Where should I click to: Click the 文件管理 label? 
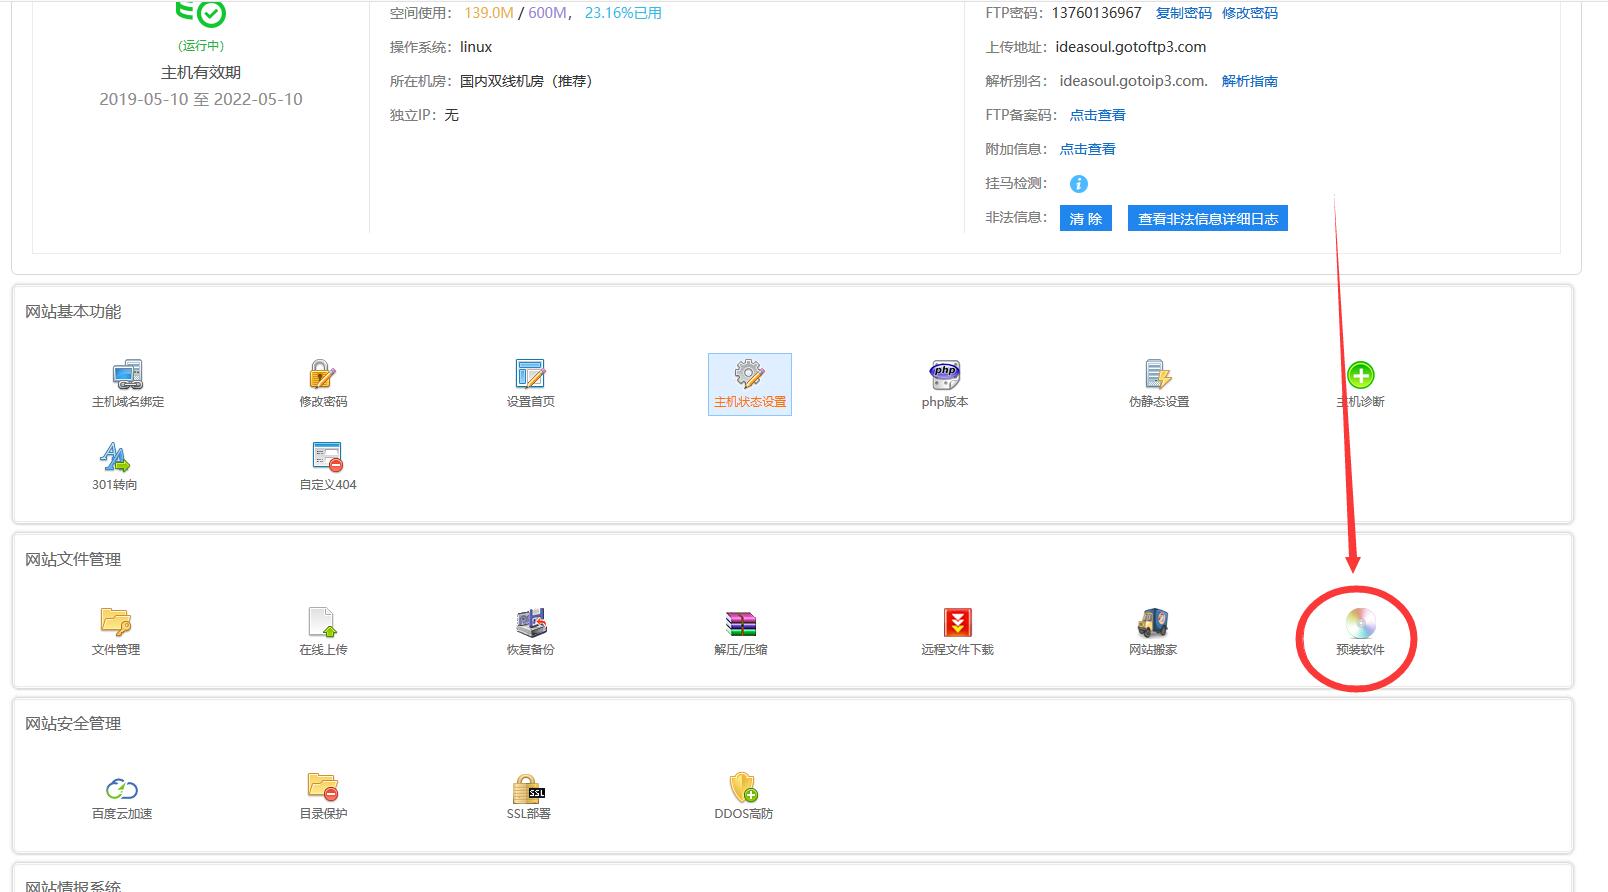pyautogui.click(x=116, y=650)
